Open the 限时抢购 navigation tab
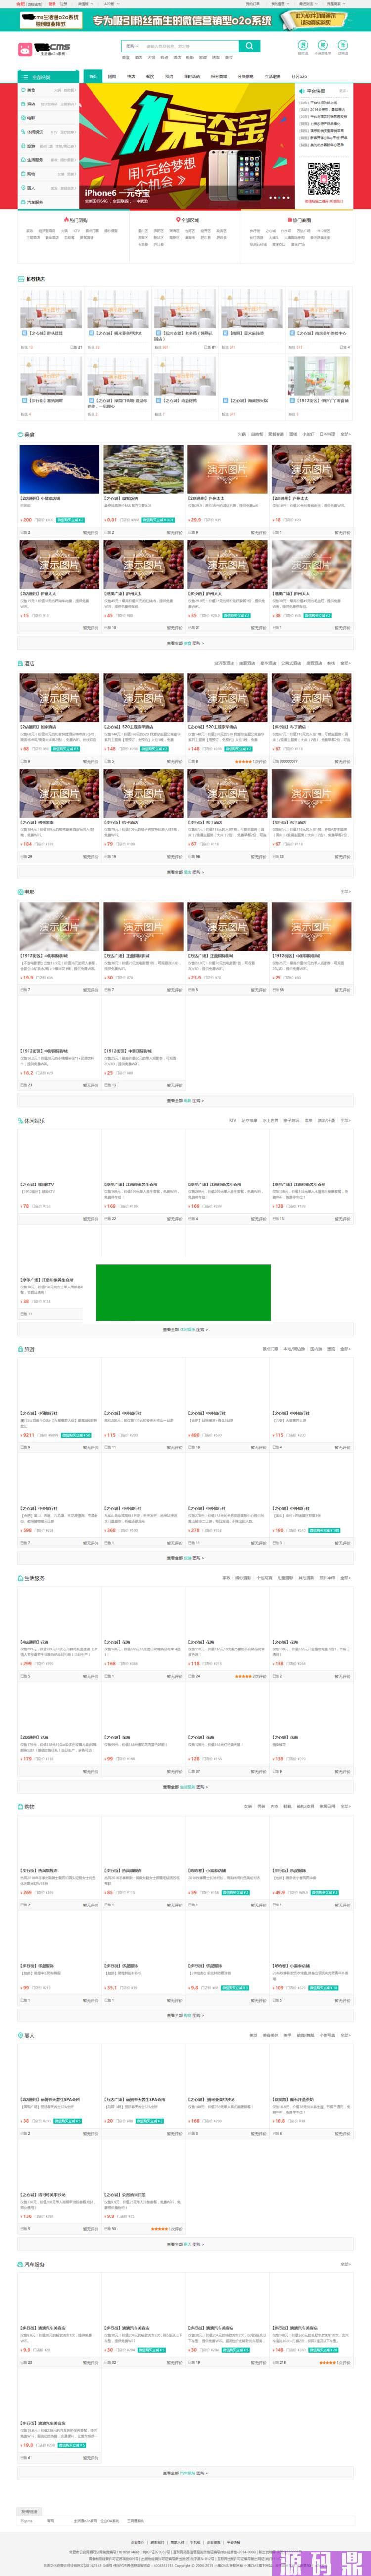This screenshot has height=2576, width=371. [x=192, y=76]
